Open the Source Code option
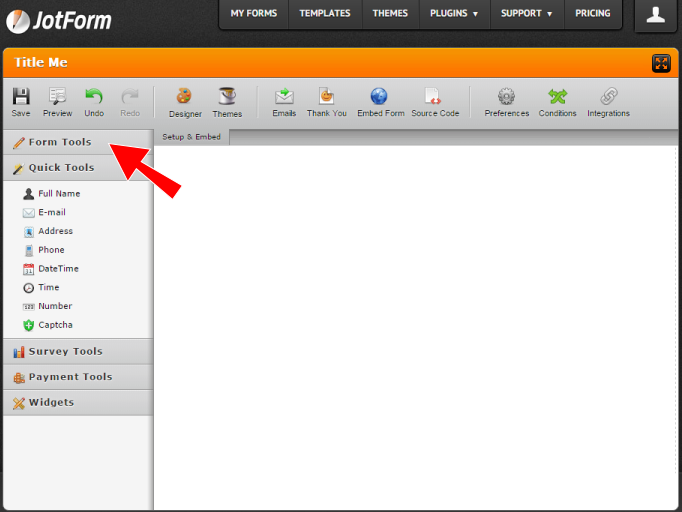The image size is (682, 512). (435, 102)
